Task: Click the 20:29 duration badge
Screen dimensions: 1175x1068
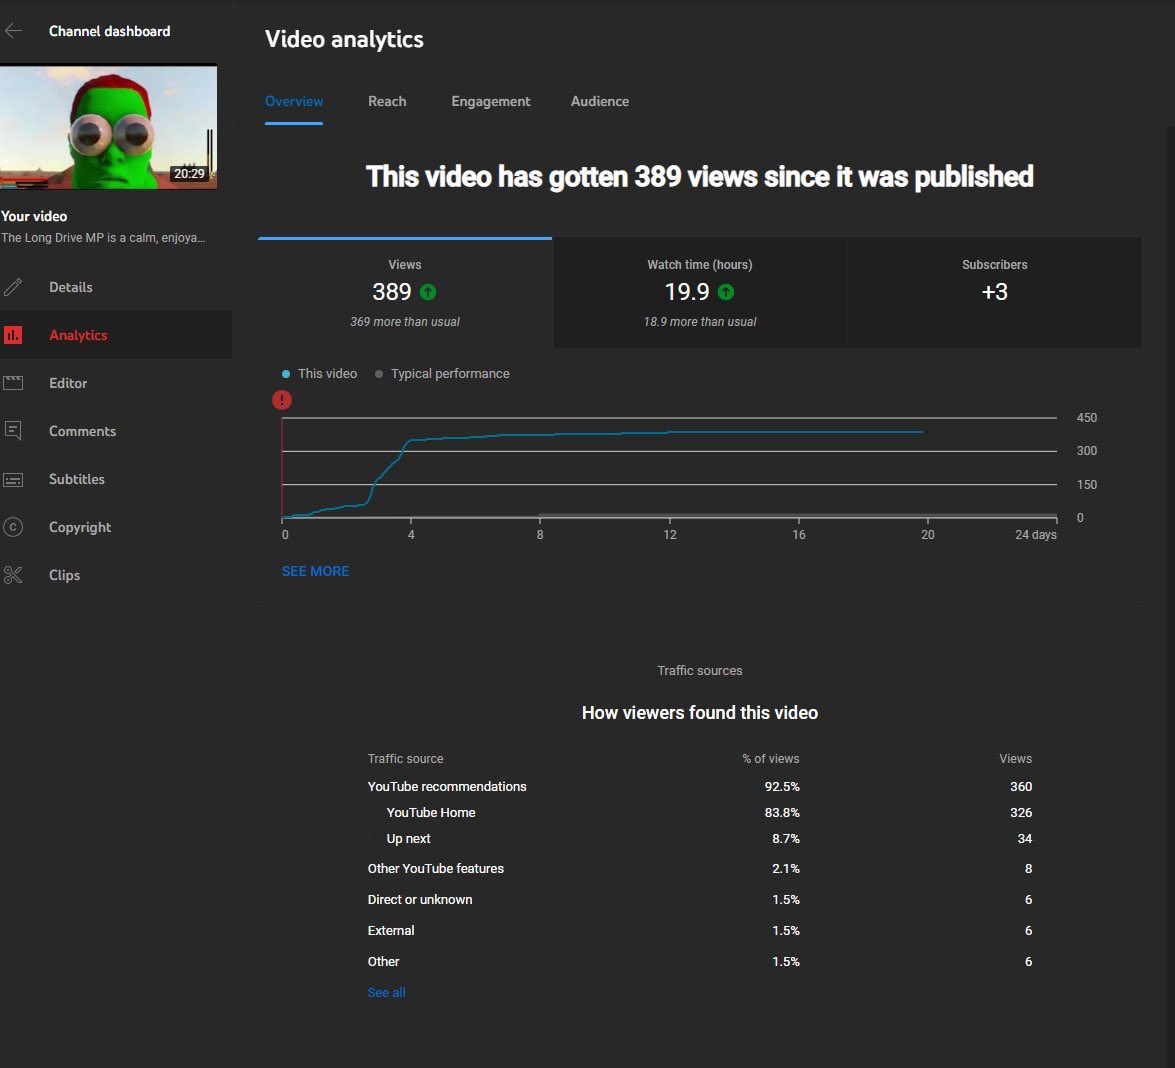Action: click(x=189, y=173)
